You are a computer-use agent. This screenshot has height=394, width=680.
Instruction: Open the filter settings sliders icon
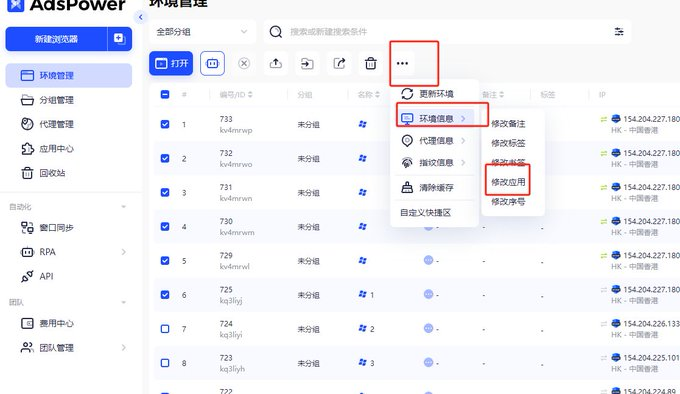(619, 31)
